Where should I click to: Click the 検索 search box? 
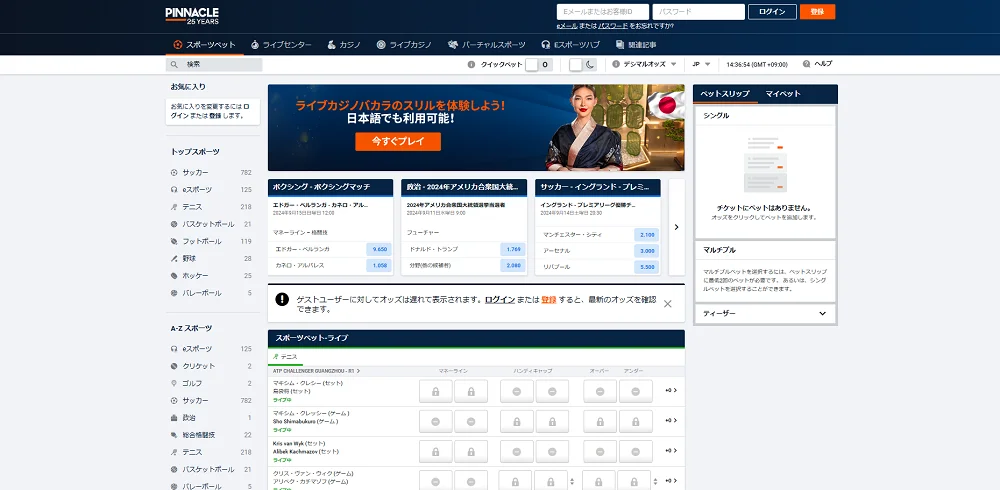click(x=214, y=64)
